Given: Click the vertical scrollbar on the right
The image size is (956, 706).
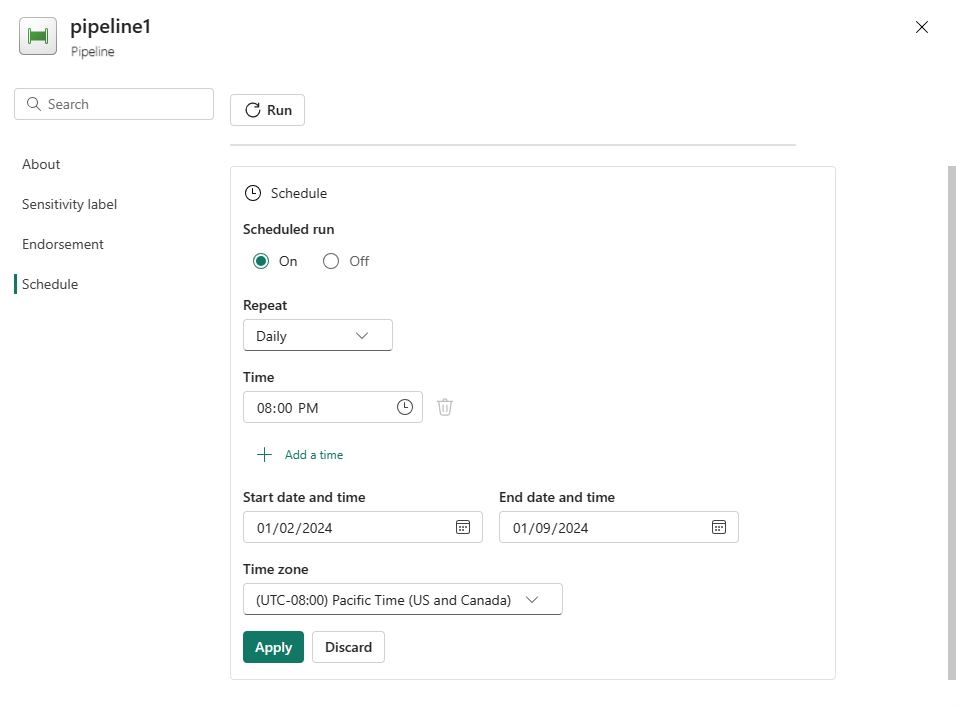Looking at the screenshot, I should tap(951, 420).
